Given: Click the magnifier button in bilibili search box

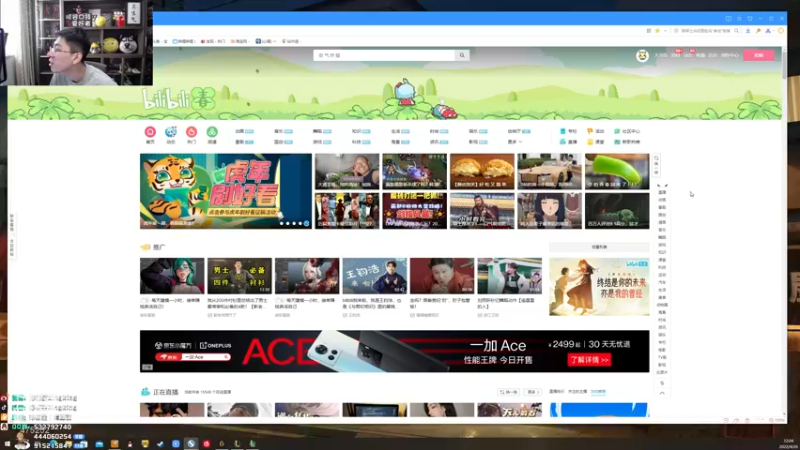Looking at the screenshot, I should coord(462,55).
